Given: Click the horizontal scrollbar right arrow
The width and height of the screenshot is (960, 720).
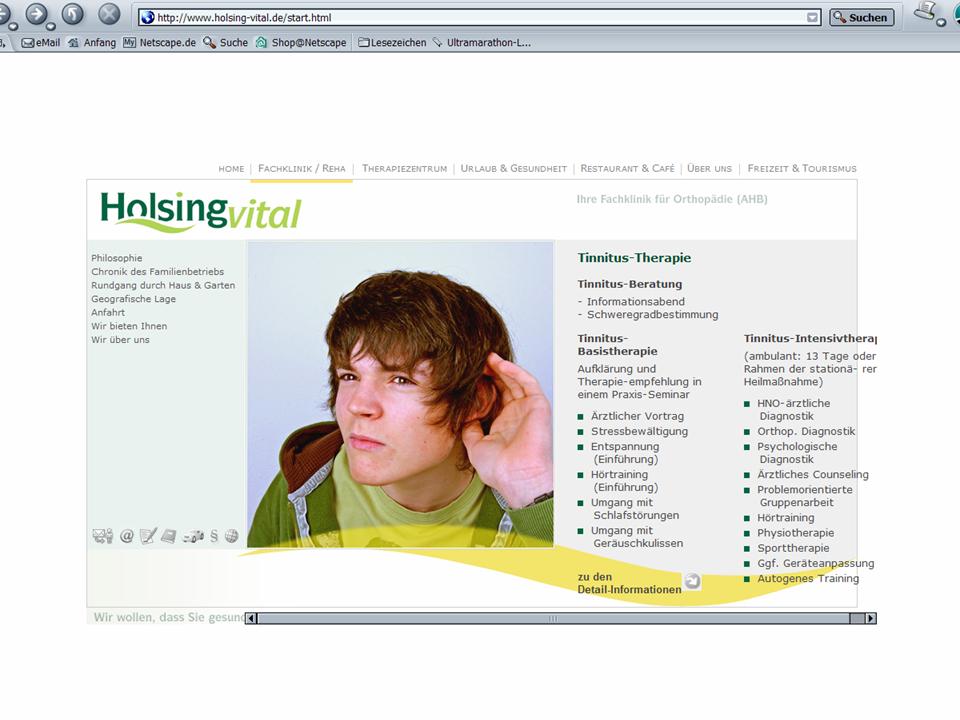Looking at the screenshot, I should (870, 618).
